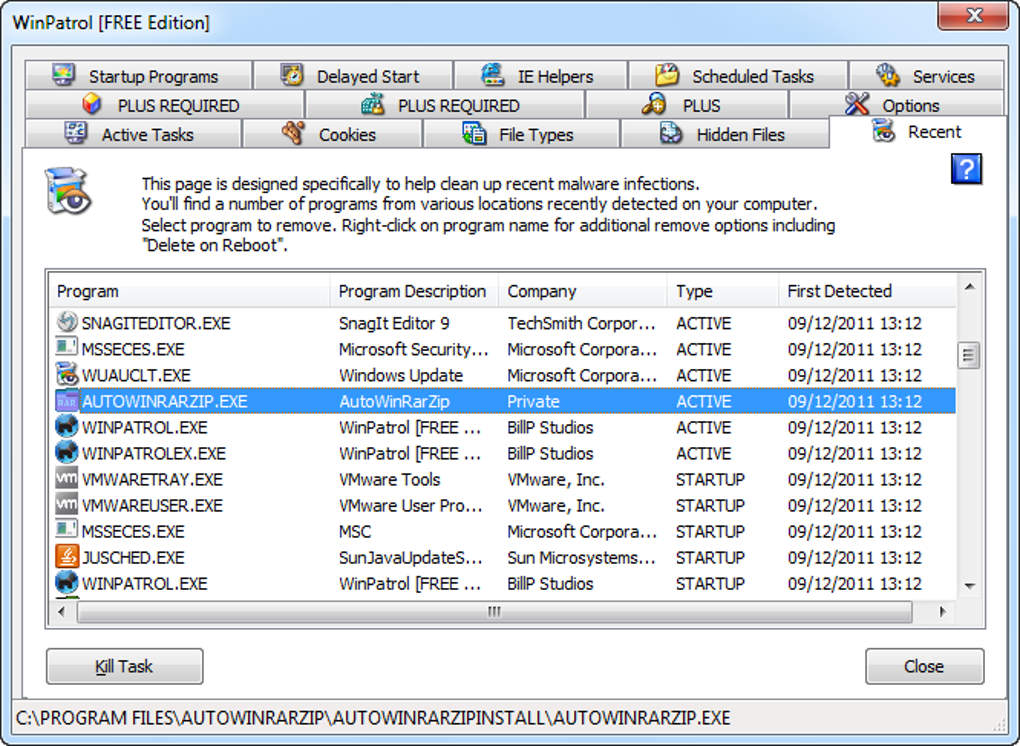Click the Microsoft Security icon for MSSECES.EXE

tap(62, 349)
